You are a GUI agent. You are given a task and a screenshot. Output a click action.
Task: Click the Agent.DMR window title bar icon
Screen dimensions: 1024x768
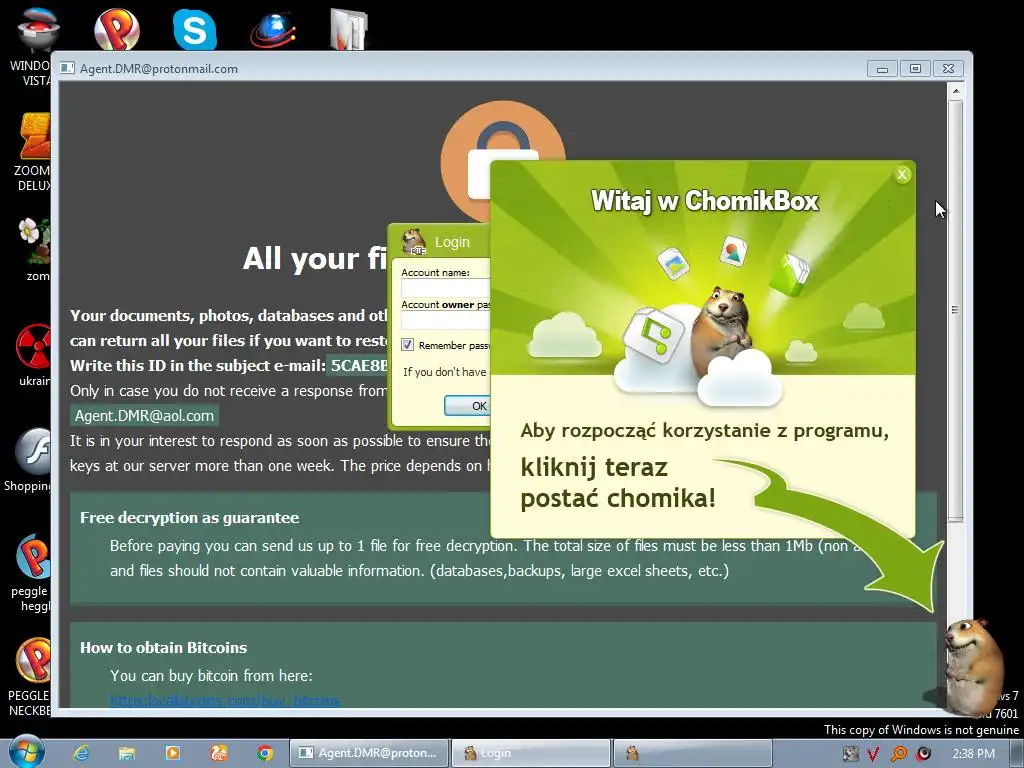pos(67,68)
